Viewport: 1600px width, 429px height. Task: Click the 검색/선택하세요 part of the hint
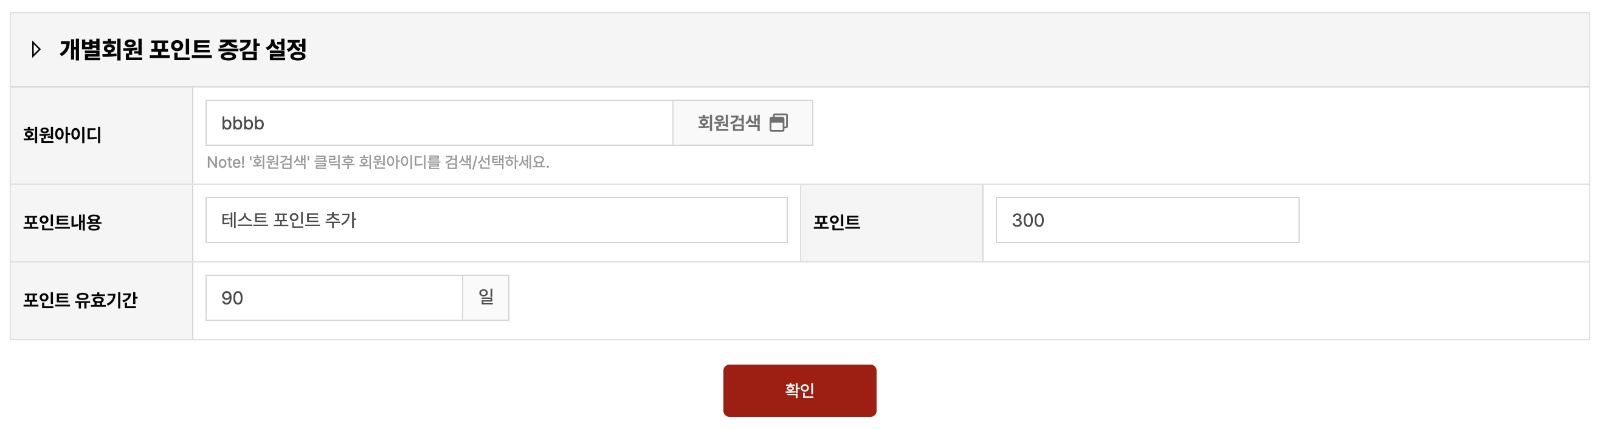(497, 162)
